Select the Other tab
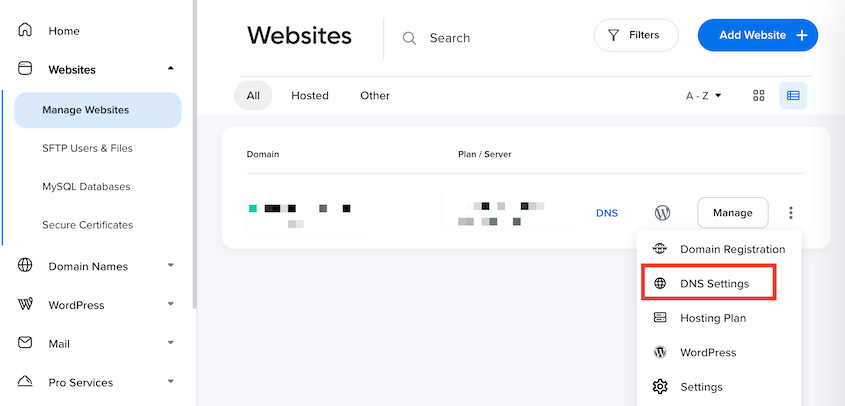 [375, 95]
